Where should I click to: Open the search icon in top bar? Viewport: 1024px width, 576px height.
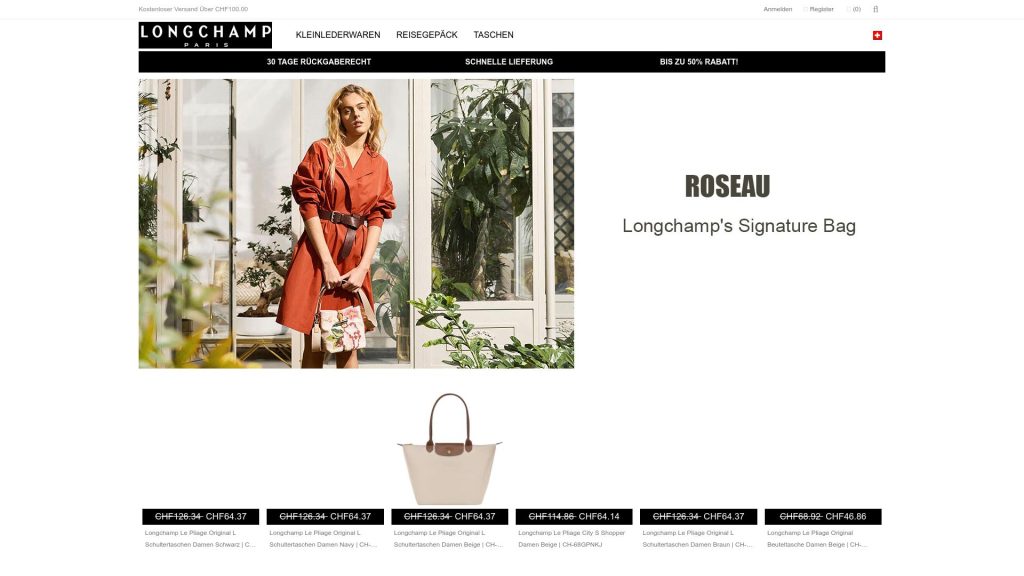(875, 9)
